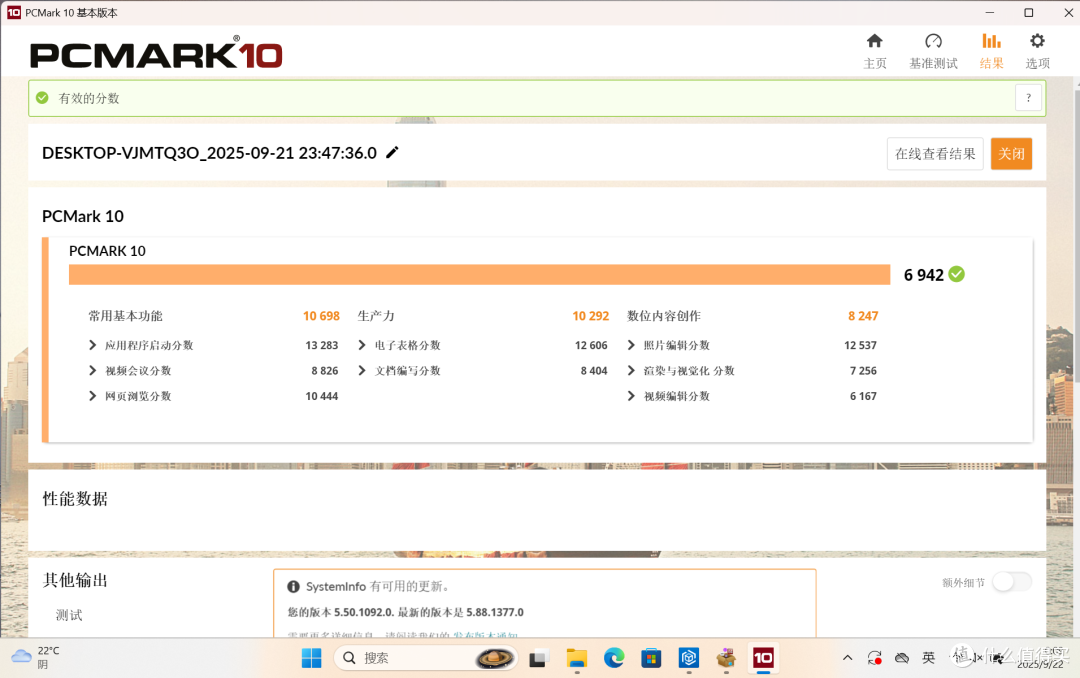The image size is (1080, 678).
Task: Select 测试 under 其他输出
Action: click(x=69, y=615)
